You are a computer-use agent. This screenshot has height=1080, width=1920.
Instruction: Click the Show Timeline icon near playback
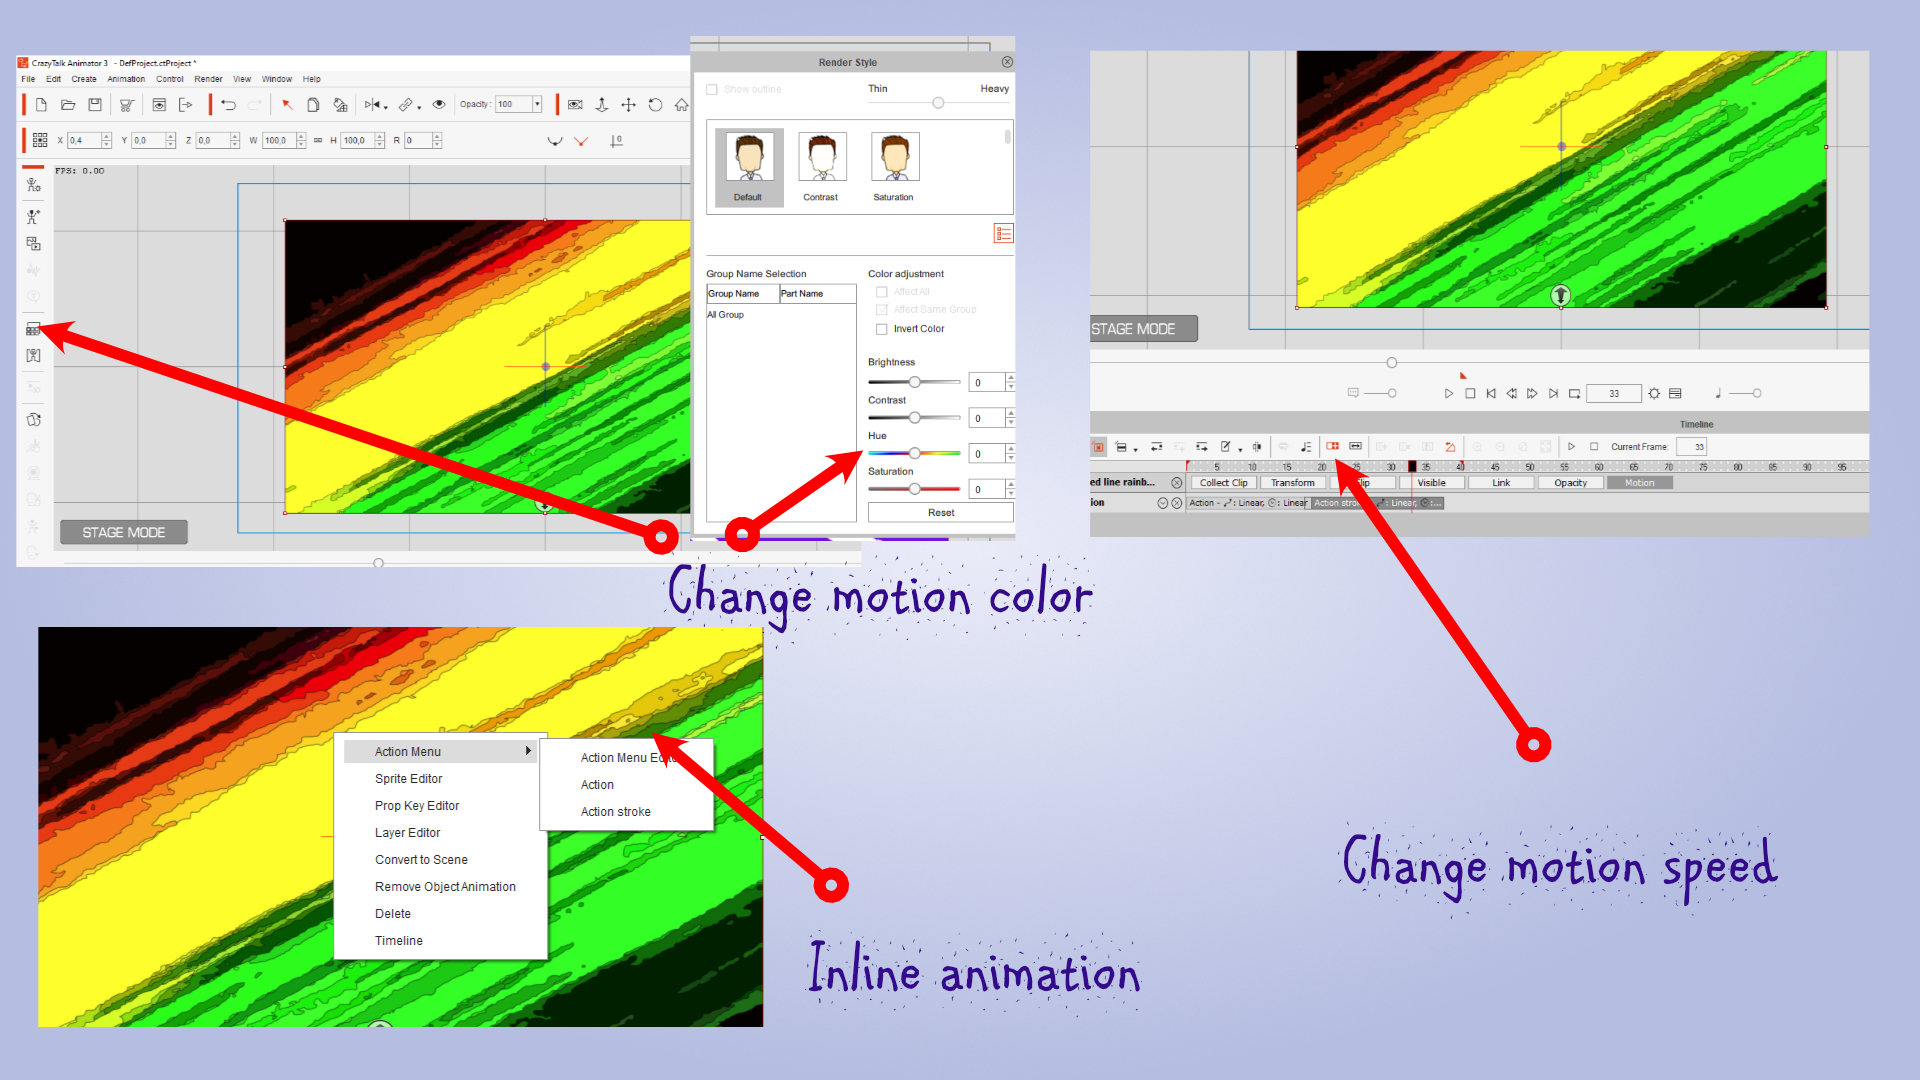pyautogui.click(x=1675, y=393)
